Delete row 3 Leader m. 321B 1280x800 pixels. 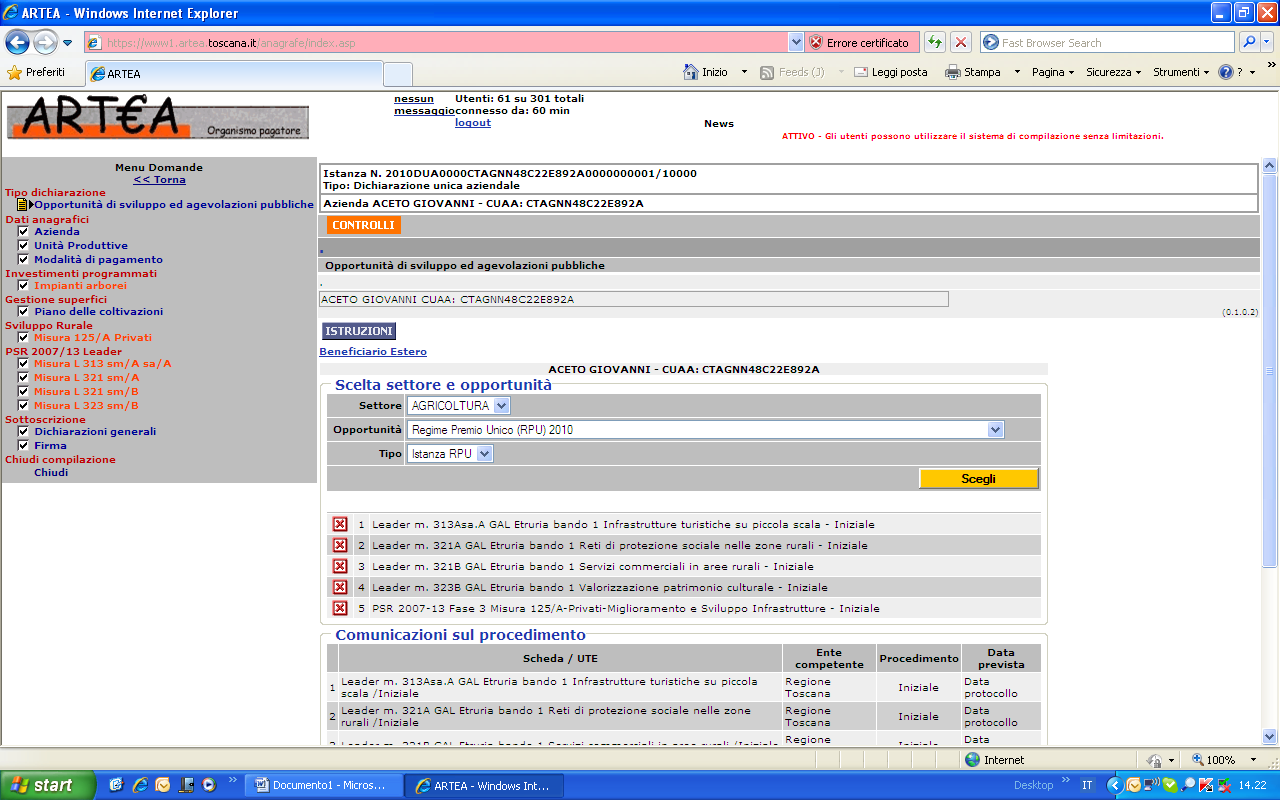340,566
